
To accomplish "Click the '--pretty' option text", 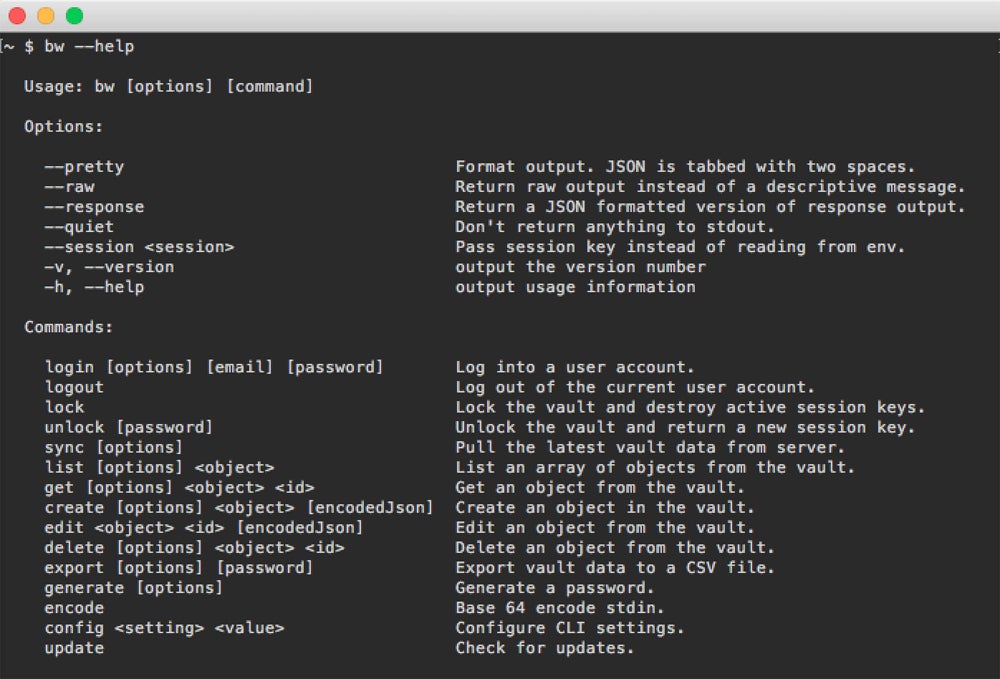I will pos(84,167).
